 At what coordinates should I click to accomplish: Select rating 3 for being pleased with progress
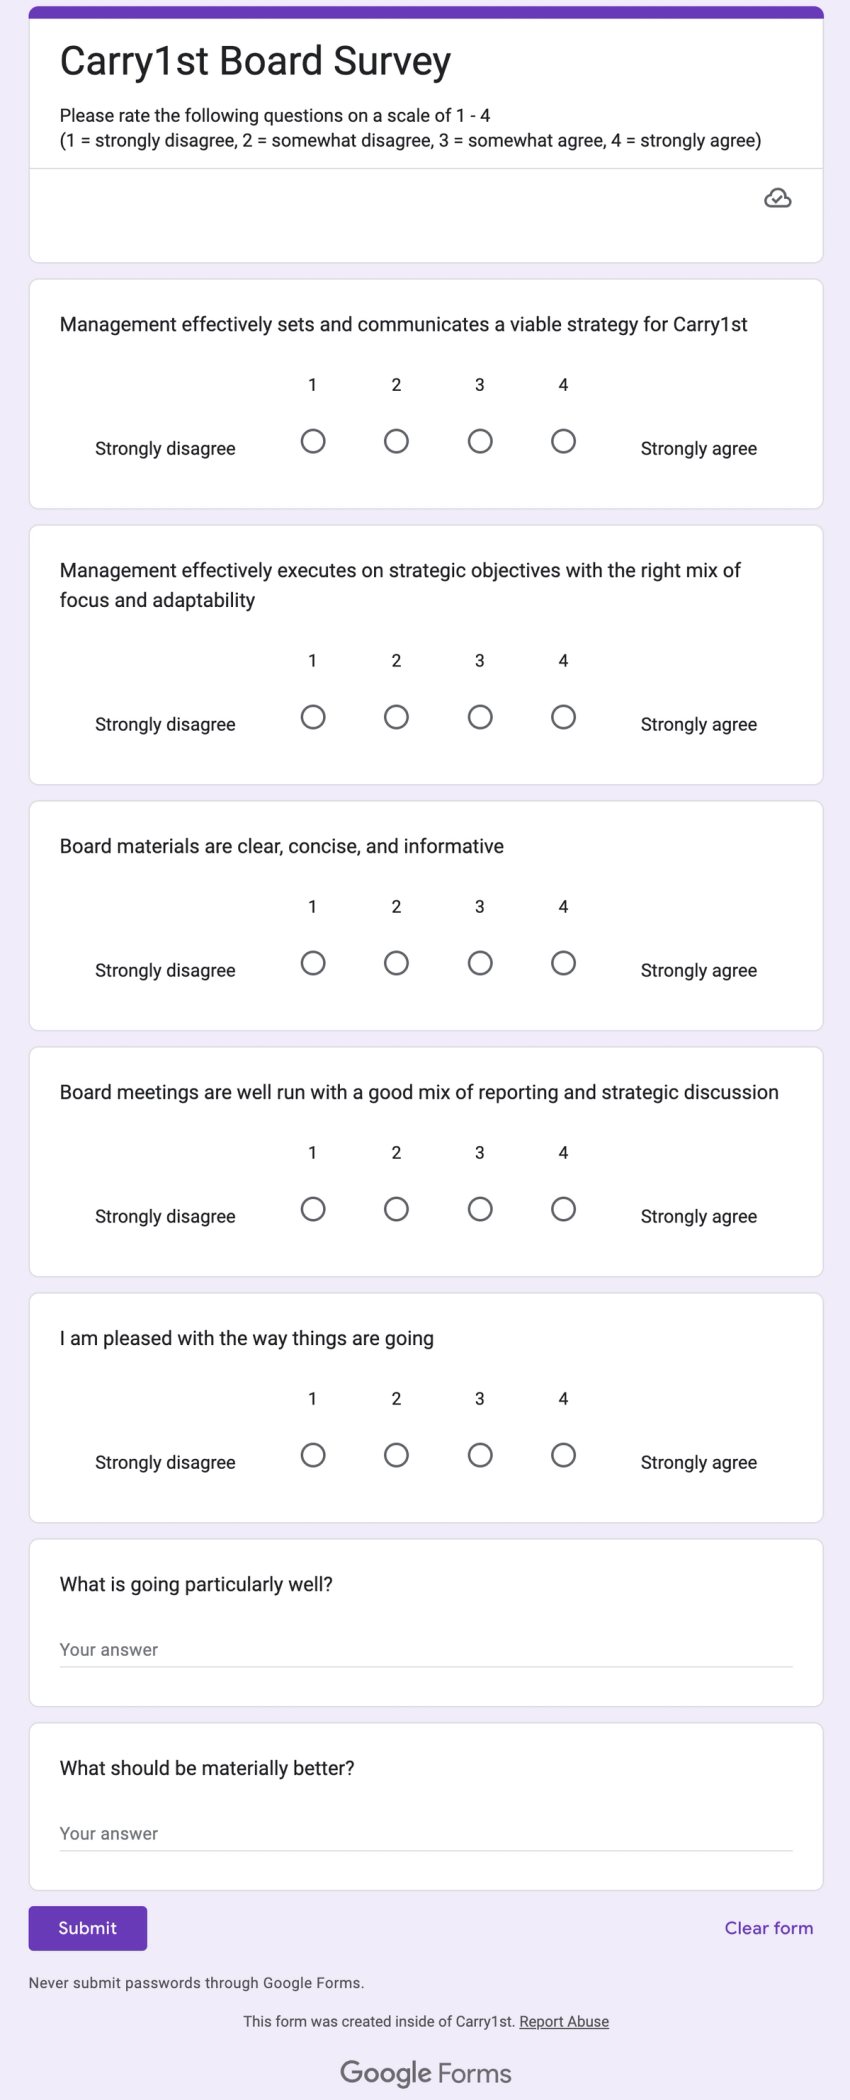(480, 1455)
